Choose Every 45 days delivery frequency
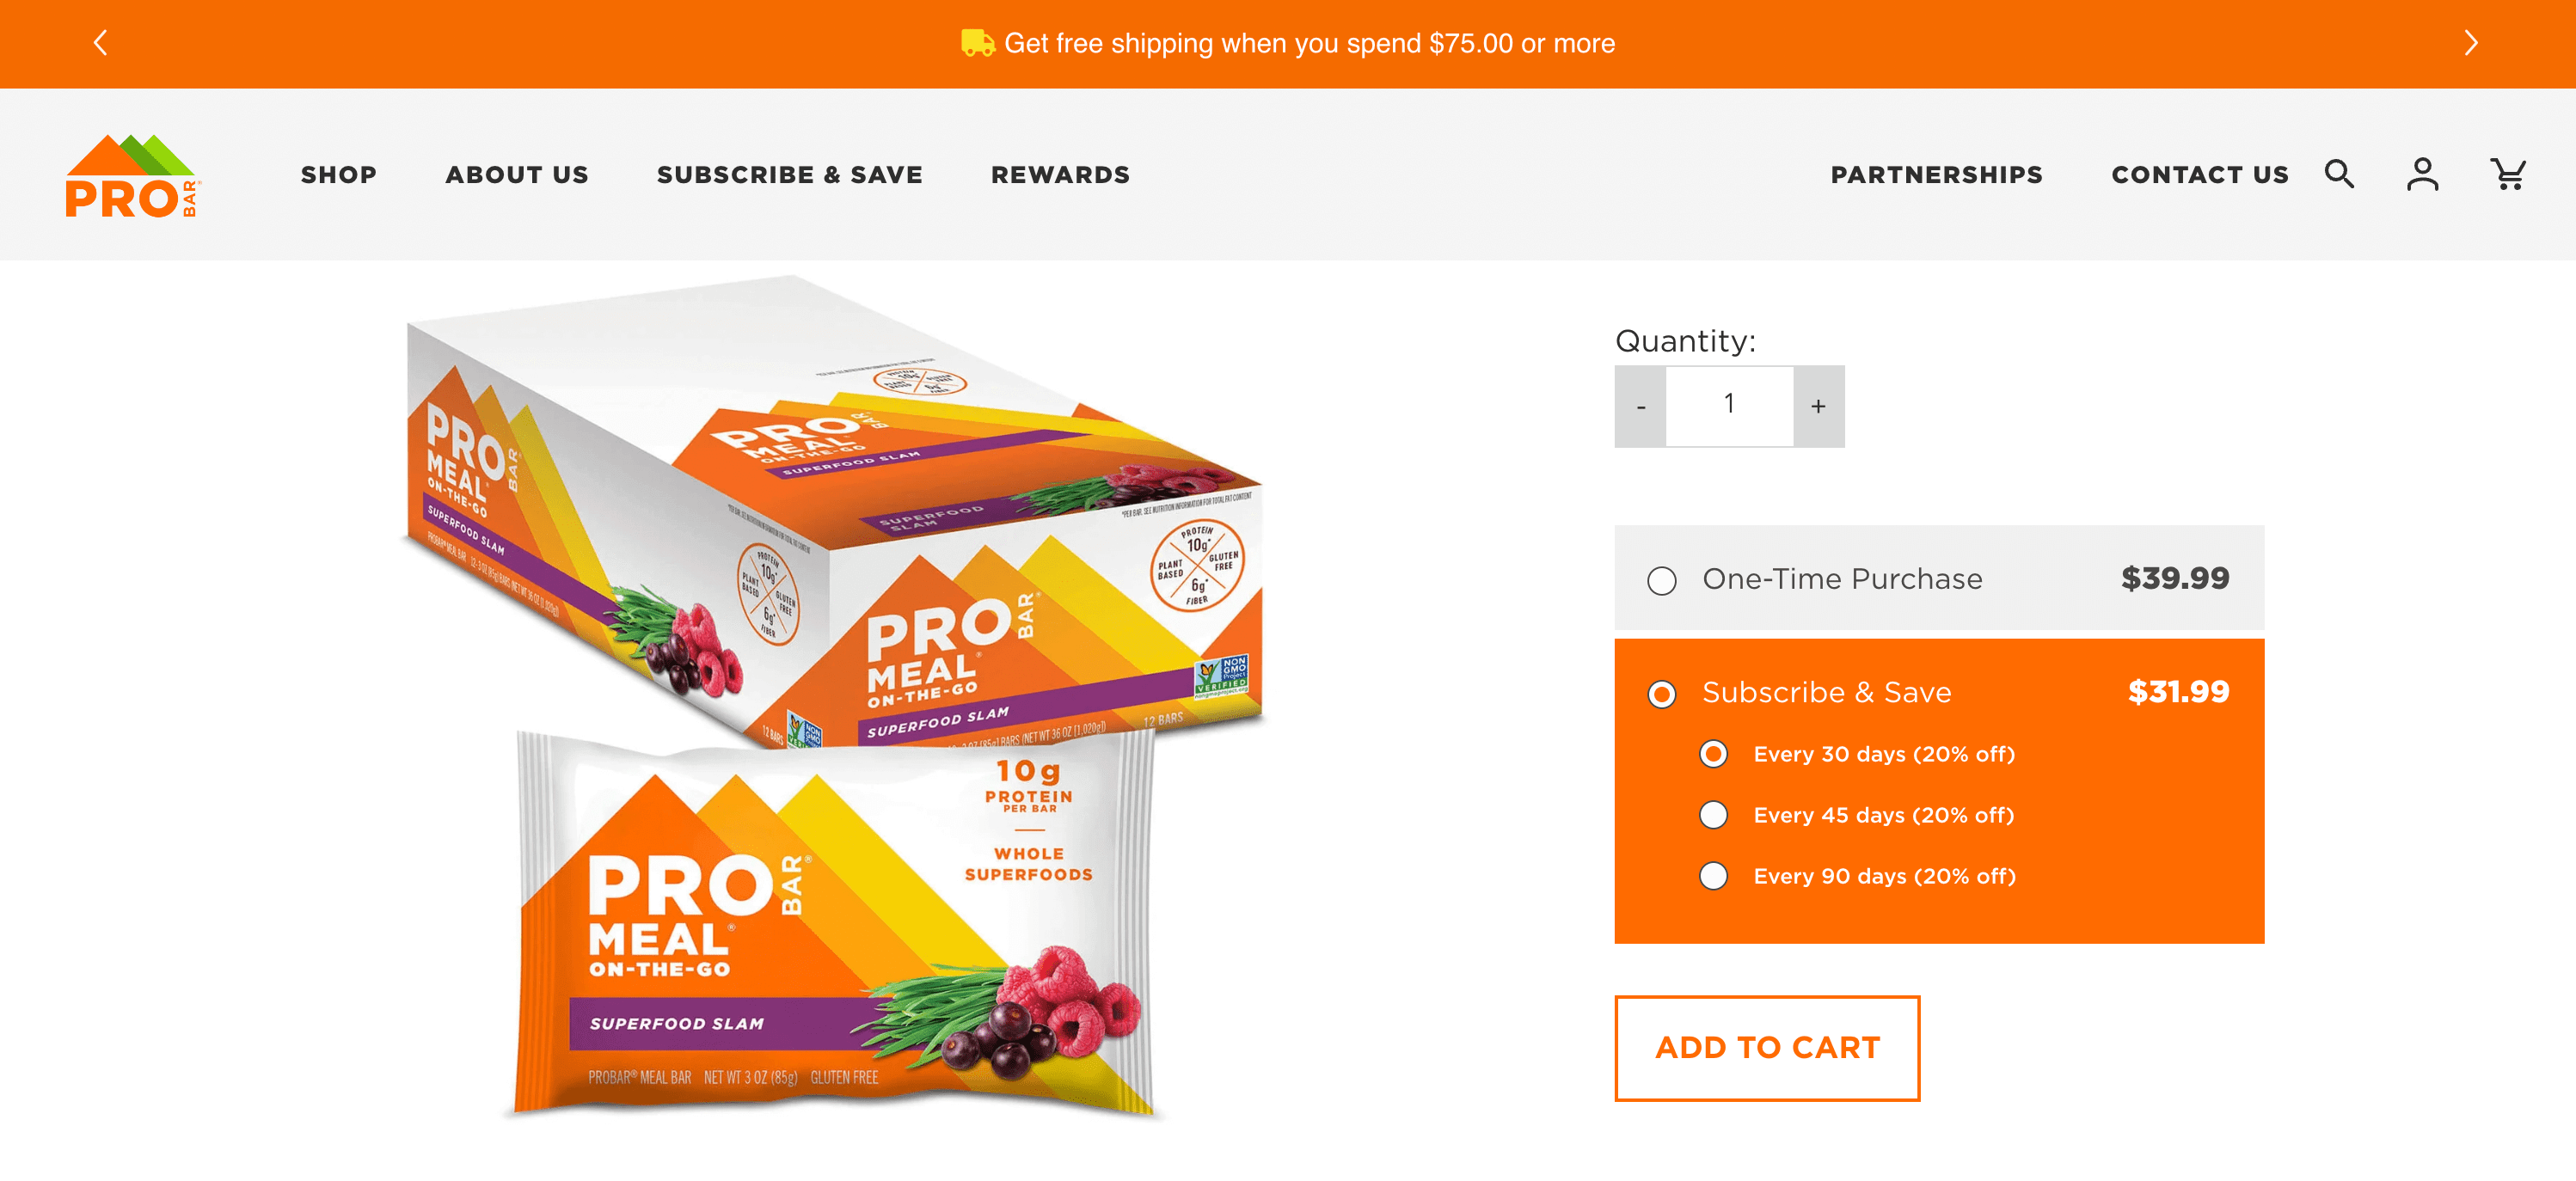The height and width of the screenshot is (1181, 2576). (1713, 815)
